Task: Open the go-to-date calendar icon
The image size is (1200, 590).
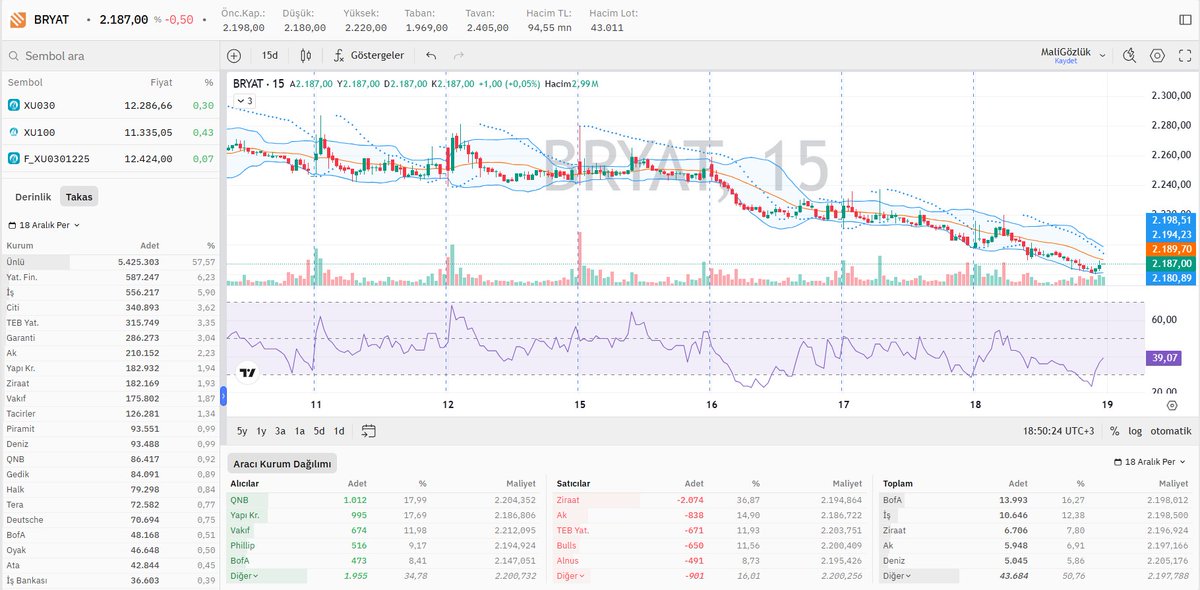Action: (x=368, y=431)
